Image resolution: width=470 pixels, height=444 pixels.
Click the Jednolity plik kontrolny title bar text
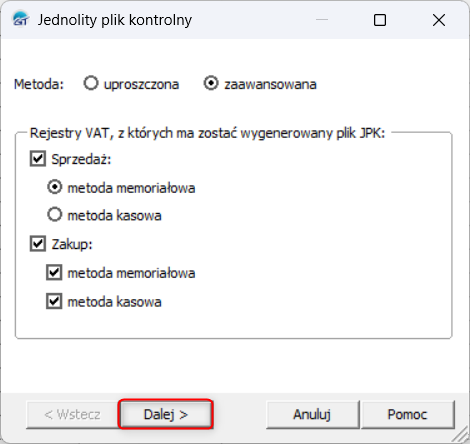pos(115,20)
